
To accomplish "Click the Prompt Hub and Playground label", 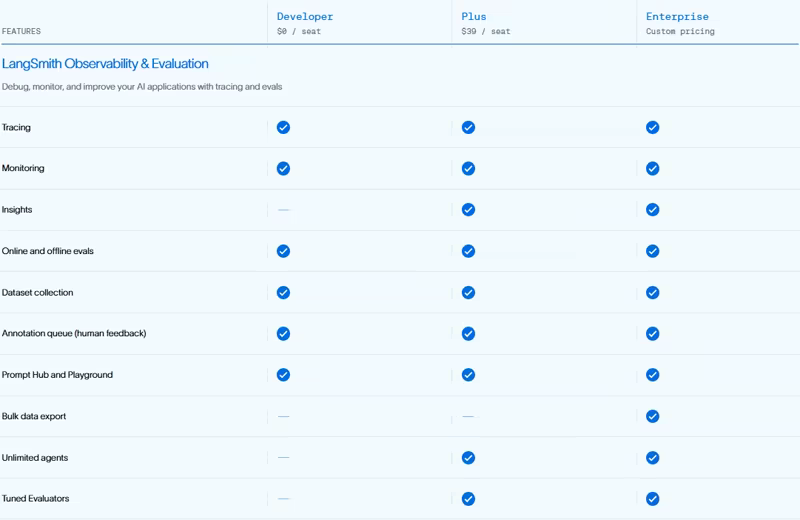I will (57, 375).
